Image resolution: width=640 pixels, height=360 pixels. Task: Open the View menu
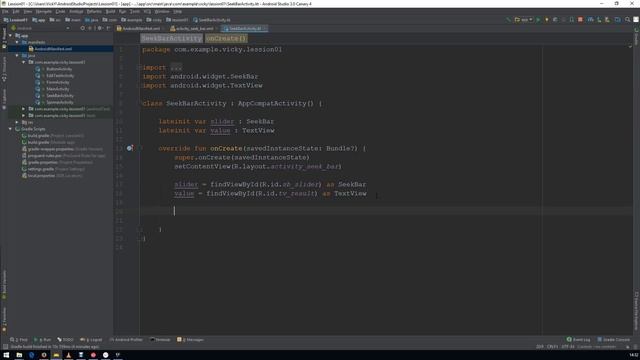coord(27,11)
